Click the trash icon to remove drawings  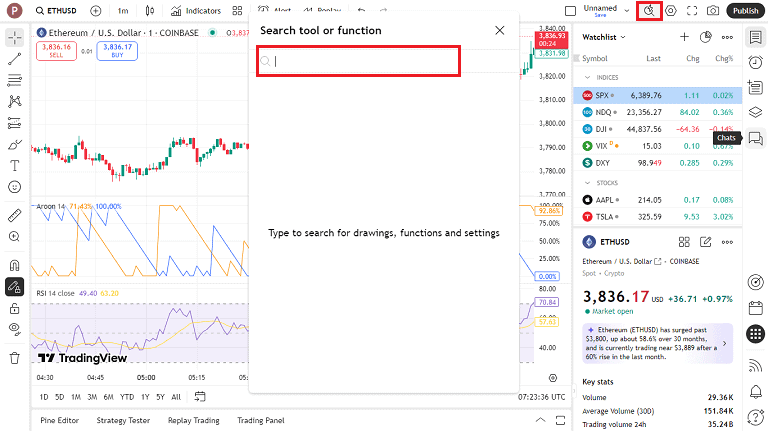15,357
